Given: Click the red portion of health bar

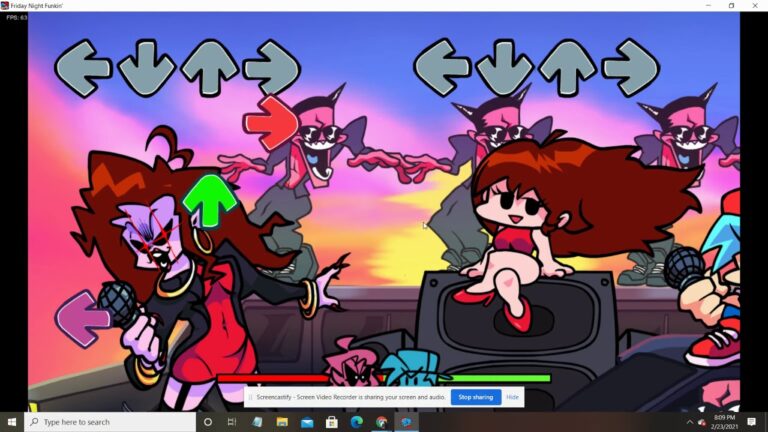Looking at the screenshot, I should [x=272, y=379].
